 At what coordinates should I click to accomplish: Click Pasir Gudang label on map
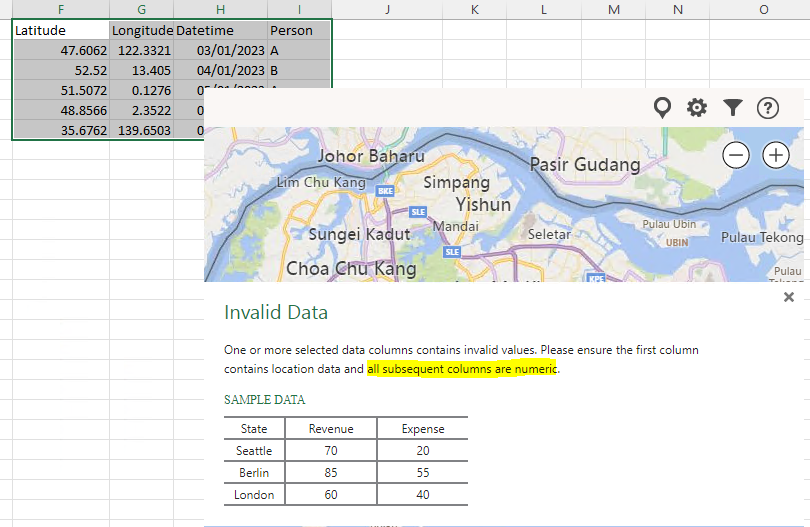pos(585,164)
